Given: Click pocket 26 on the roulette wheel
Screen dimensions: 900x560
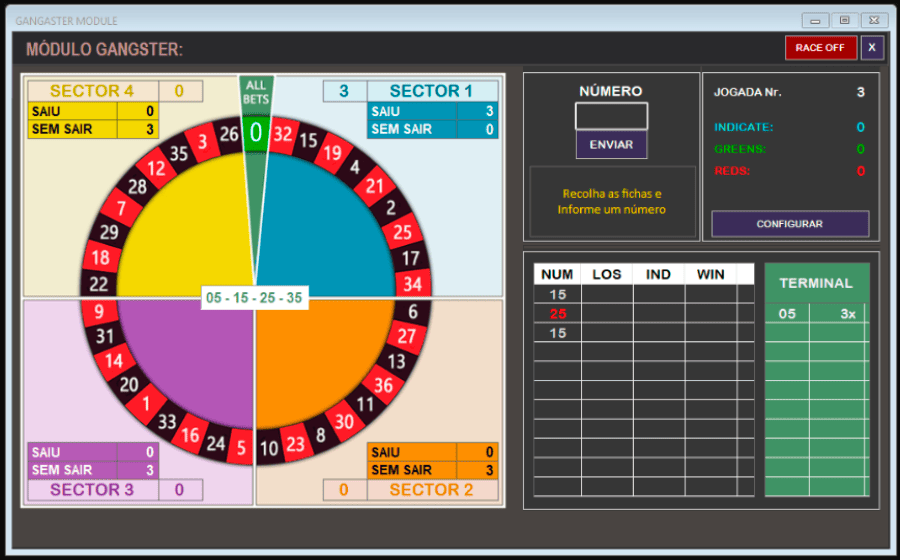Looking at the screenshot, I should tap(229, 133).
